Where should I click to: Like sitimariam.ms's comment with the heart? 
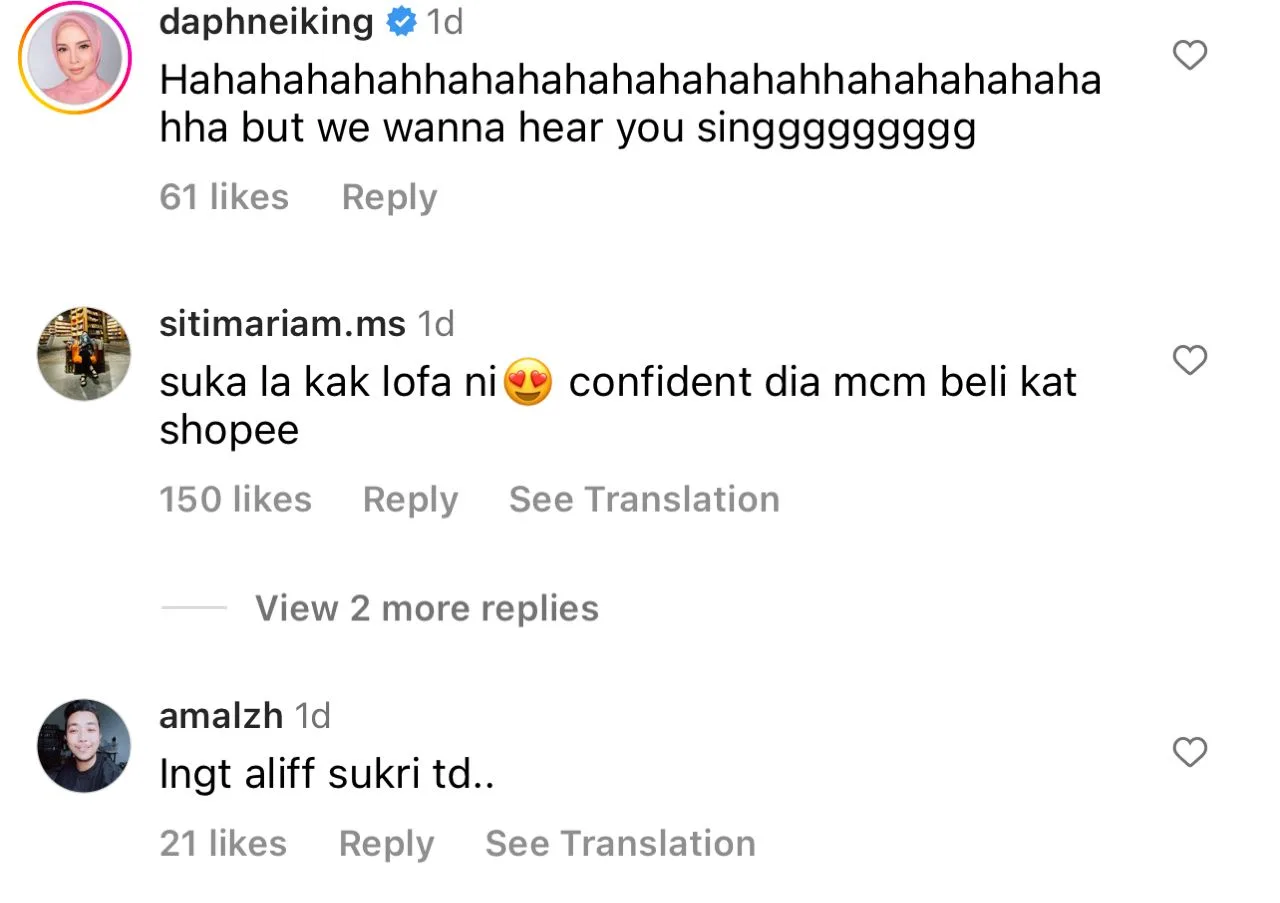[1189, 360]
